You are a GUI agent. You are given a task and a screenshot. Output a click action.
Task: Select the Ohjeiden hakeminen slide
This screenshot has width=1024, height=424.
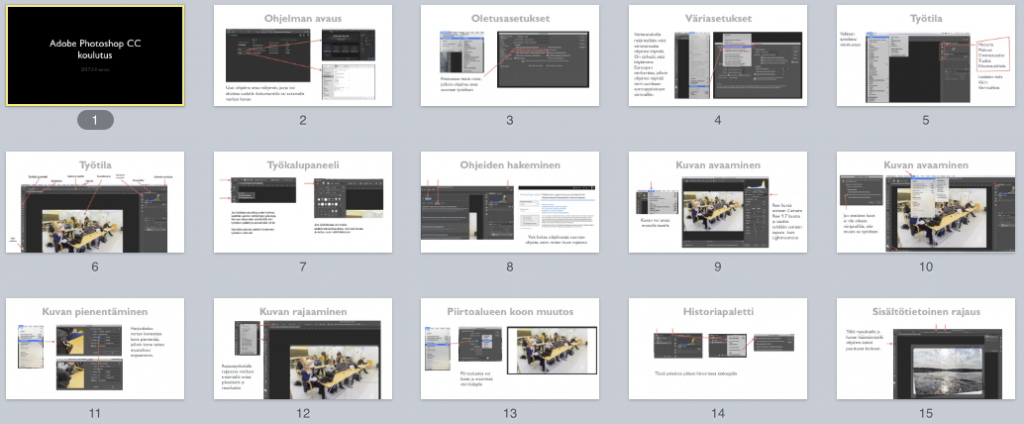tap(510, 202)
